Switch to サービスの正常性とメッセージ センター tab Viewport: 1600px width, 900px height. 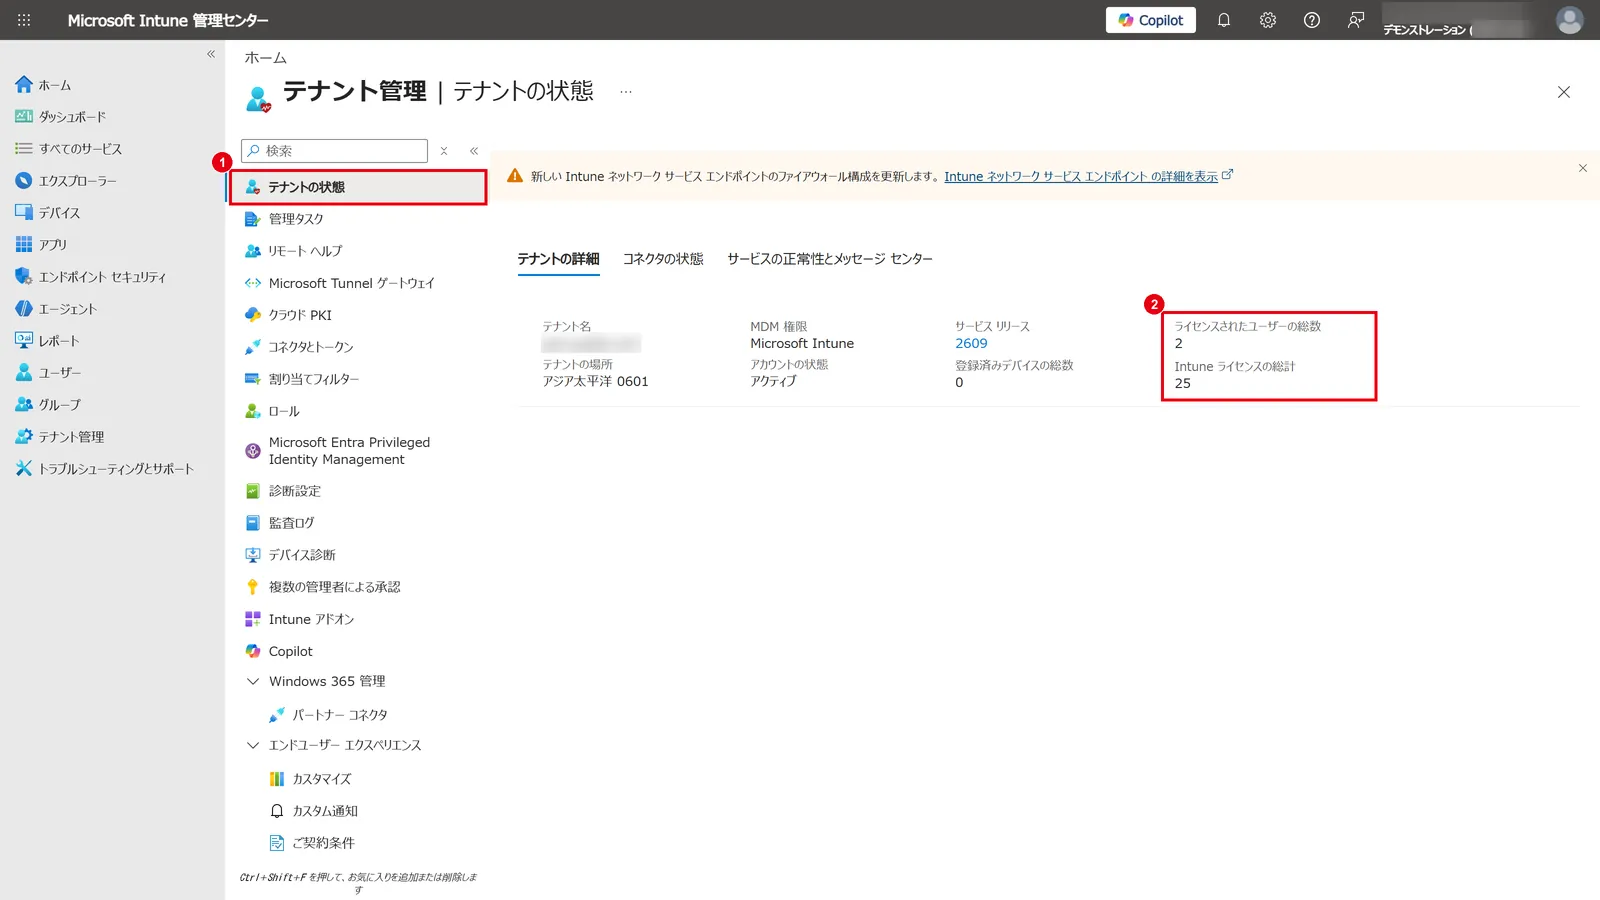(830, 259)
